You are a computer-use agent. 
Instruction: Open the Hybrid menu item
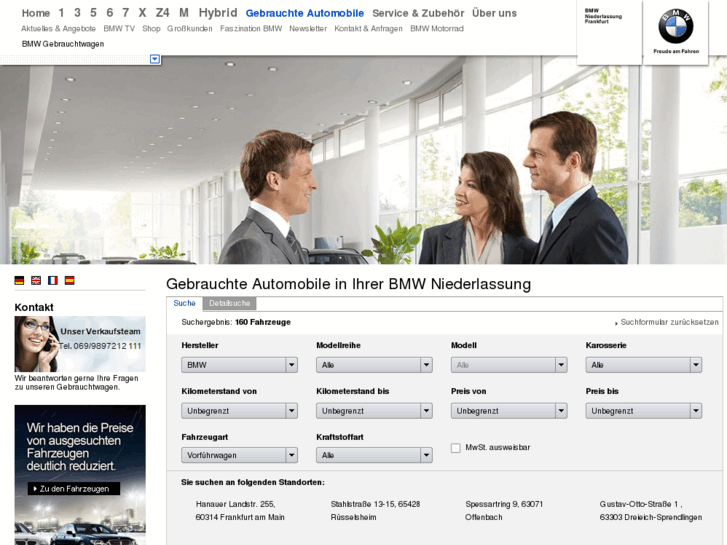217,13
